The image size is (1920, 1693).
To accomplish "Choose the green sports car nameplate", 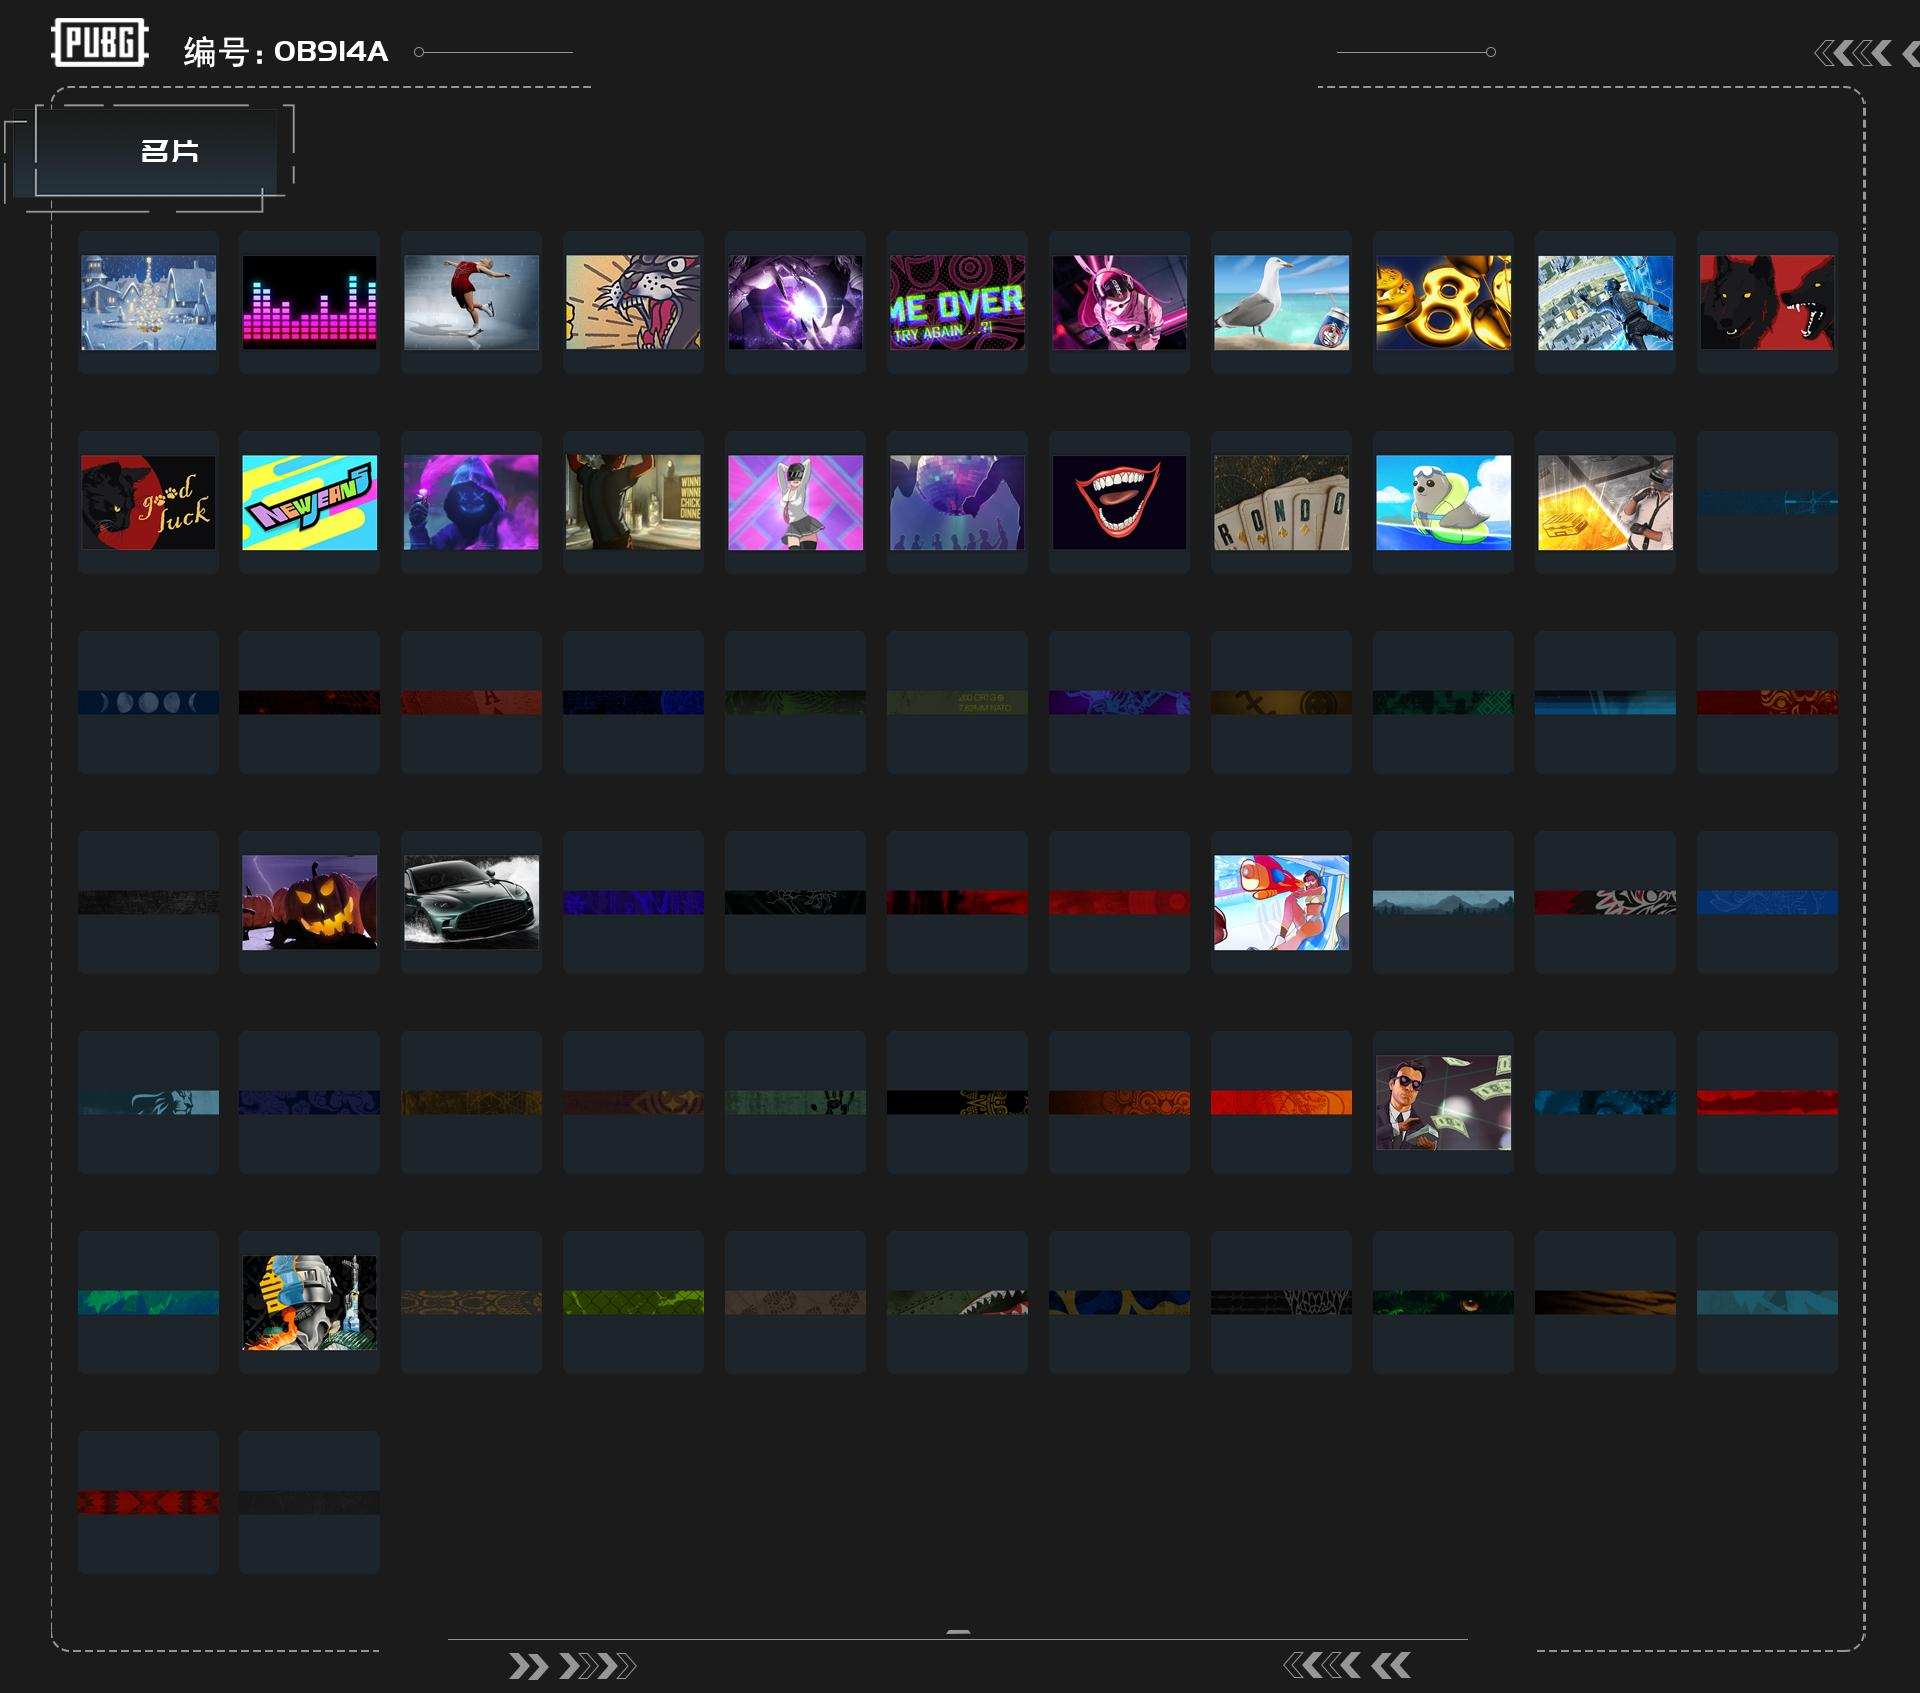I will pyautogui.click(x=471, y=902).
